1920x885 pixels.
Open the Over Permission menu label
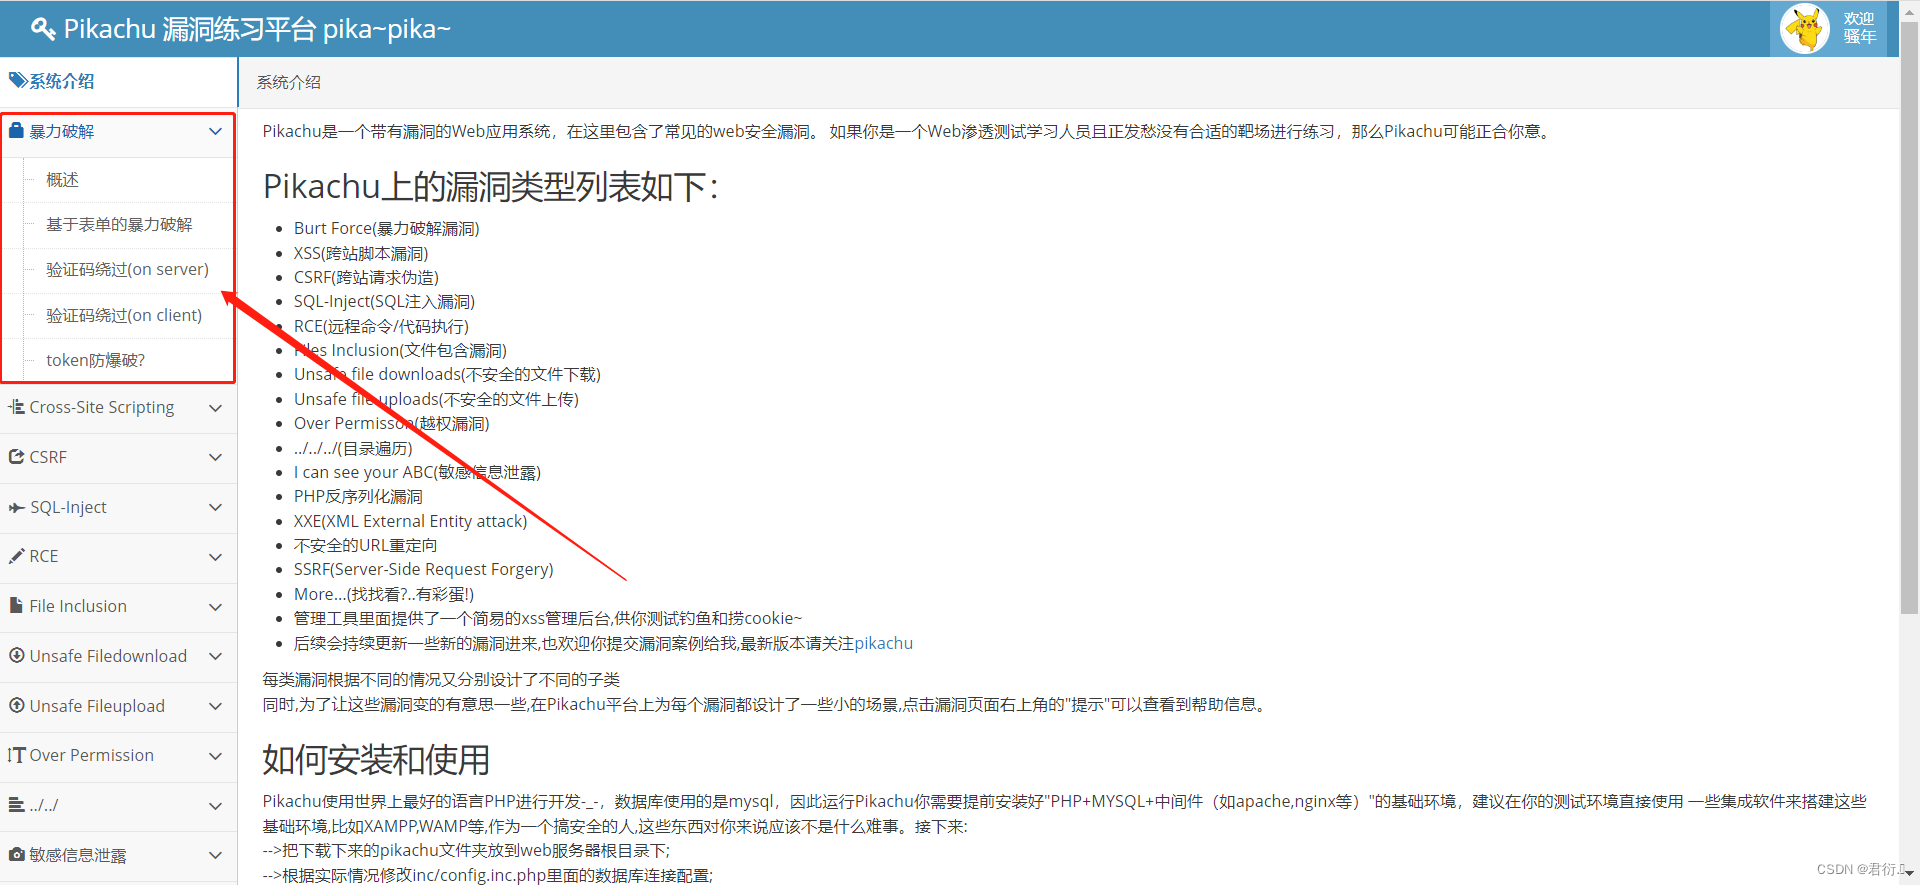pos(91,755)
